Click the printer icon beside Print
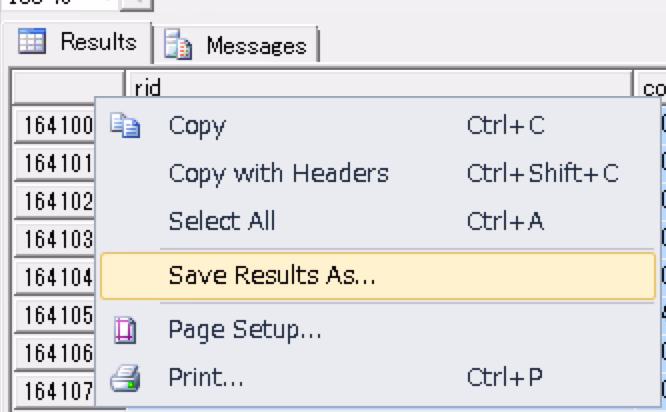Viewport: 666px width, 412px height. pyautogui.click(x=125, y=378)
